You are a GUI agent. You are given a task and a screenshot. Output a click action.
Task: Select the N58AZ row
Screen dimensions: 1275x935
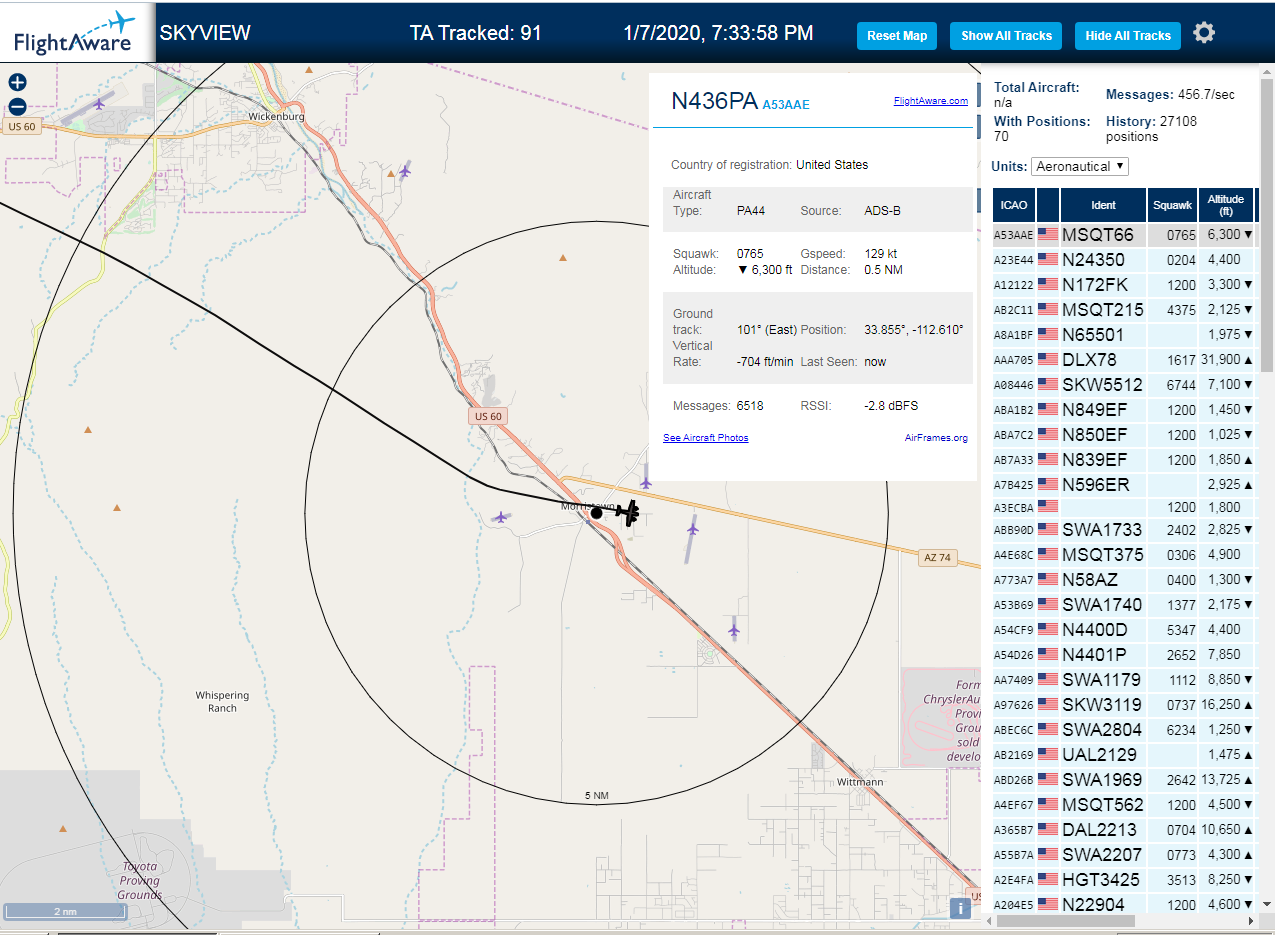1124,580
